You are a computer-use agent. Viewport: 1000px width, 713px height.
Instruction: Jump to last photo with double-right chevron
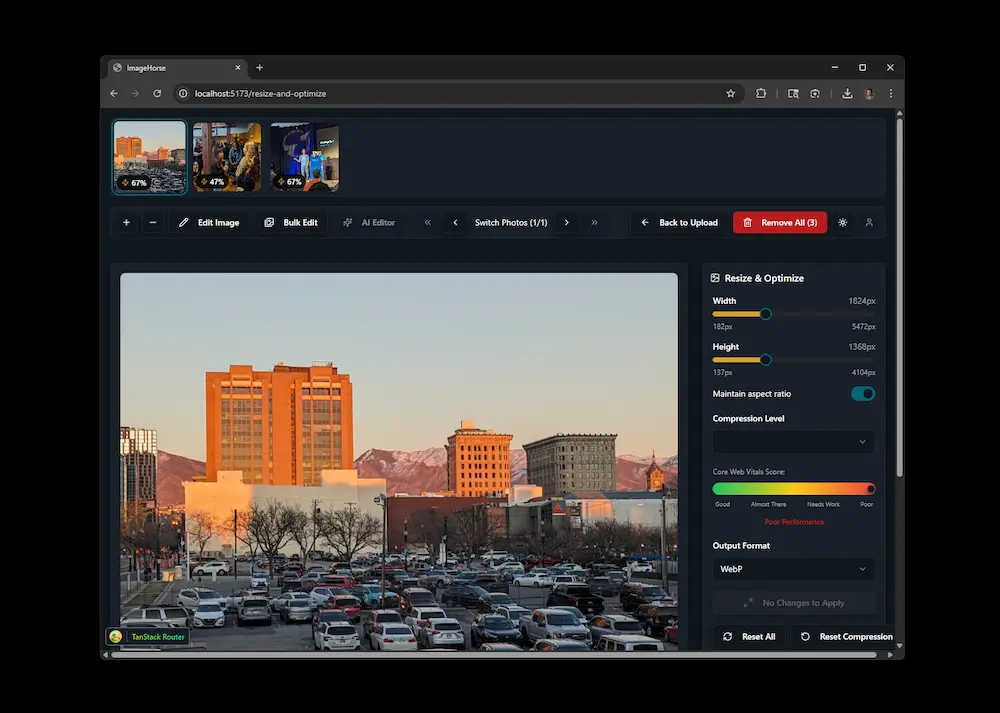594,223
